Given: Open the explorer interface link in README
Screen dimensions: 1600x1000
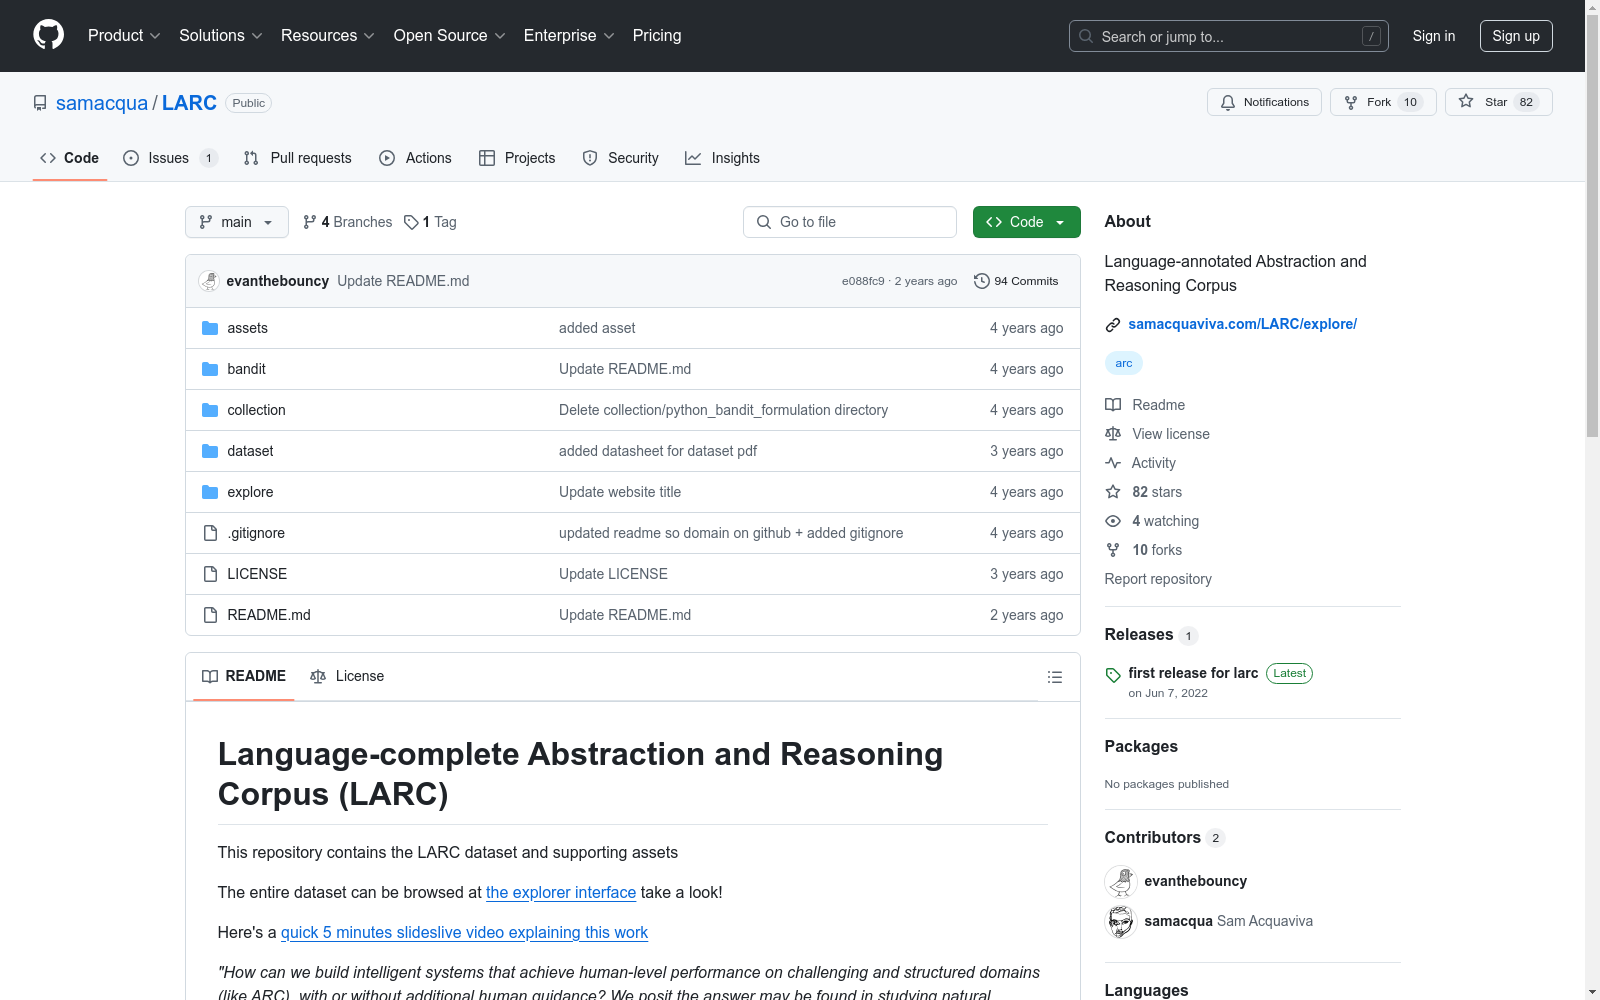Looking at the screenshot, I should 561,893.
